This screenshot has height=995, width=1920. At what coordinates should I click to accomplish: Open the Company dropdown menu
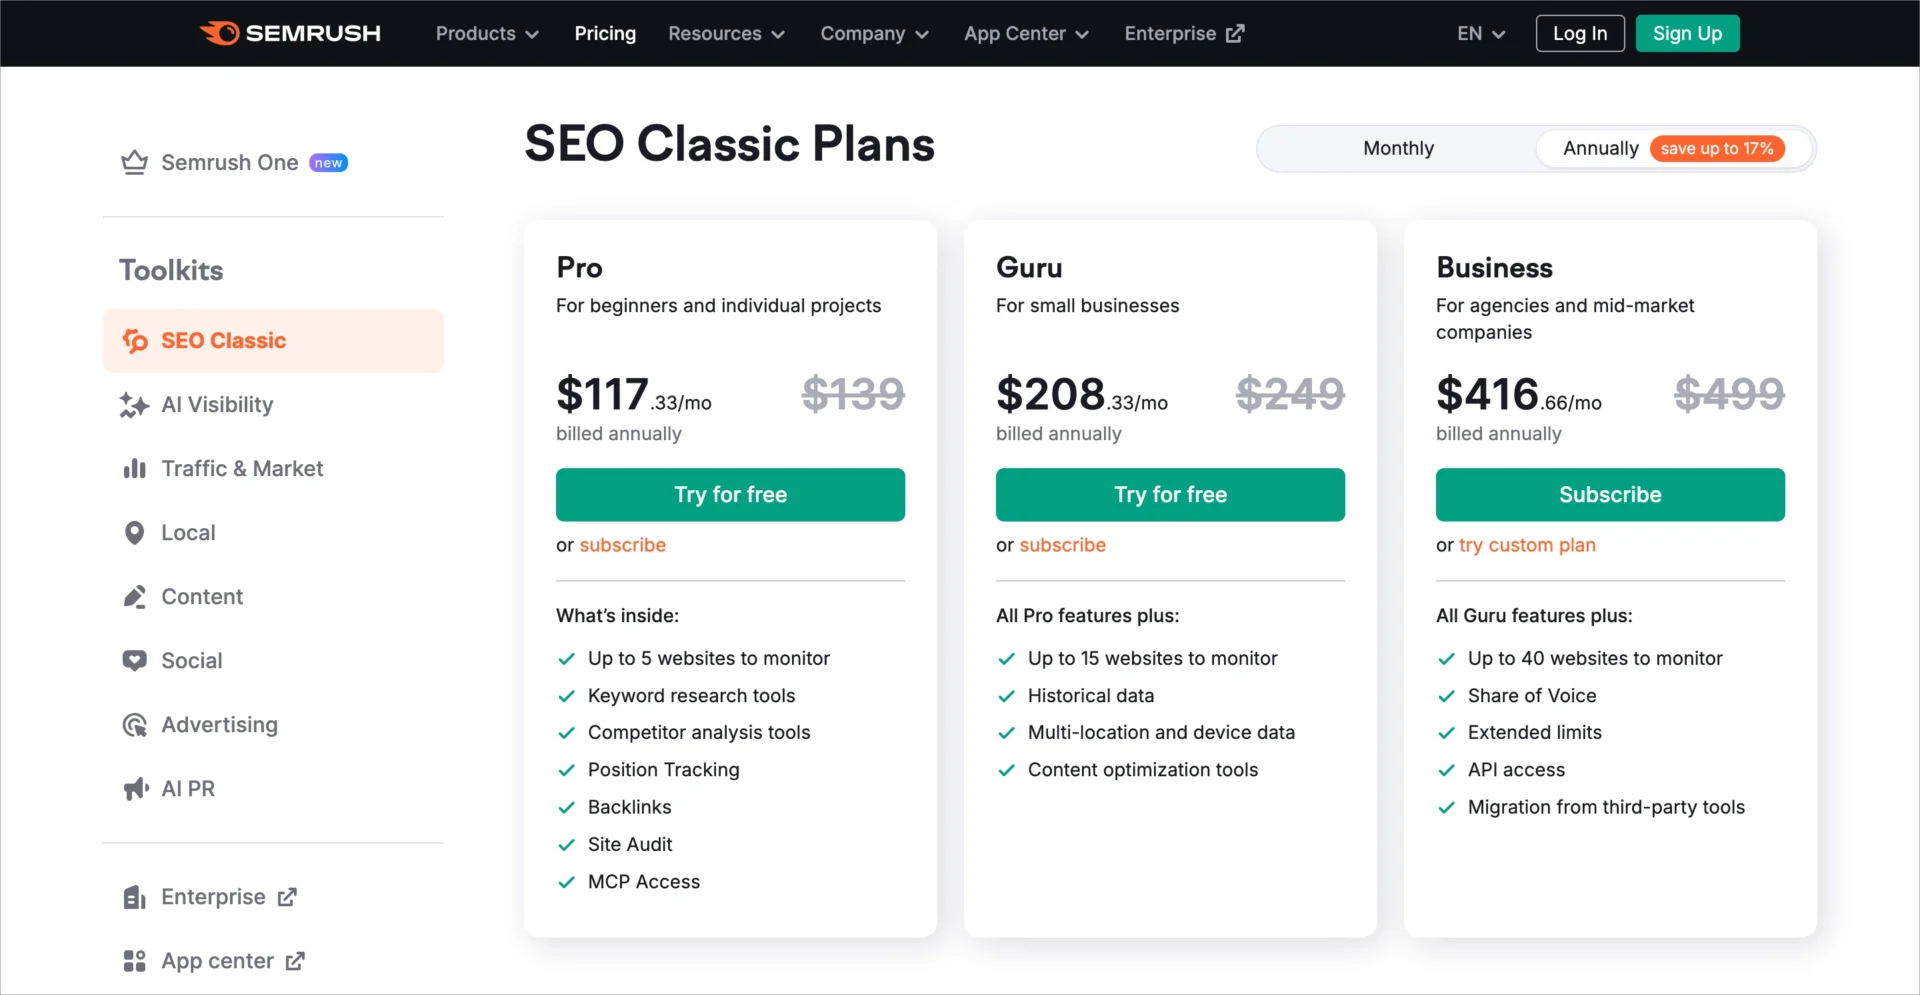[x=873, y=33]
